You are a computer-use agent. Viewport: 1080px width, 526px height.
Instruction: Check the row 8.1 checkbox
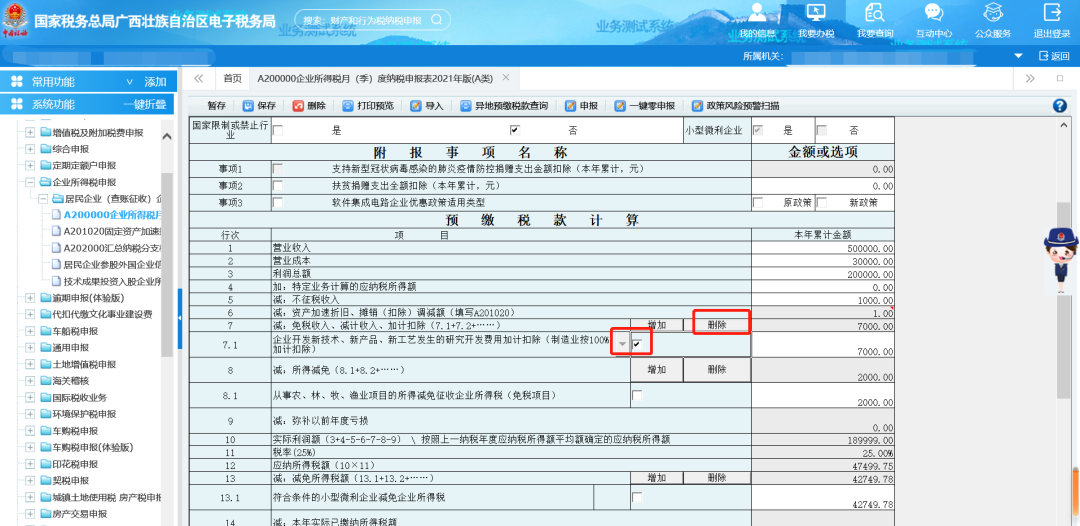[637, 395]
